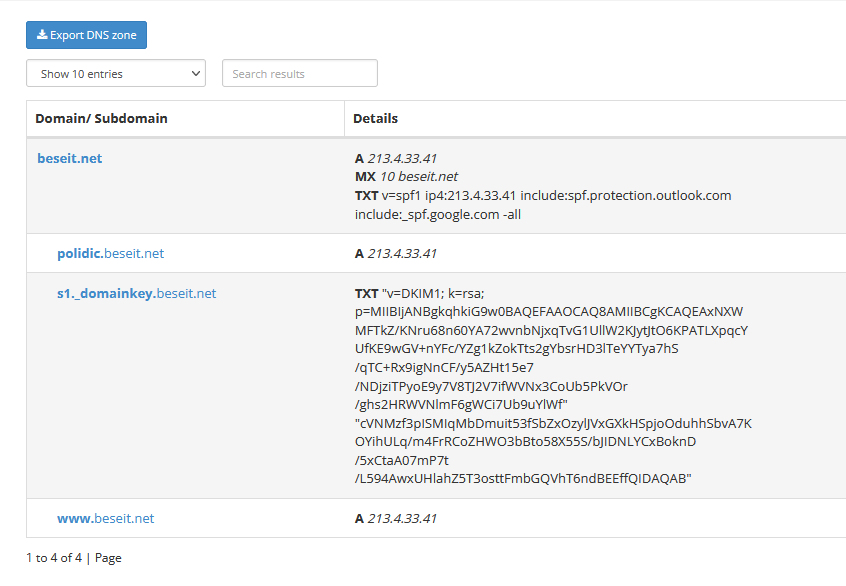Open the www.beseit.net subdomain link
The width and height of the screenshot is (846, 586).
tap(105, 518)
